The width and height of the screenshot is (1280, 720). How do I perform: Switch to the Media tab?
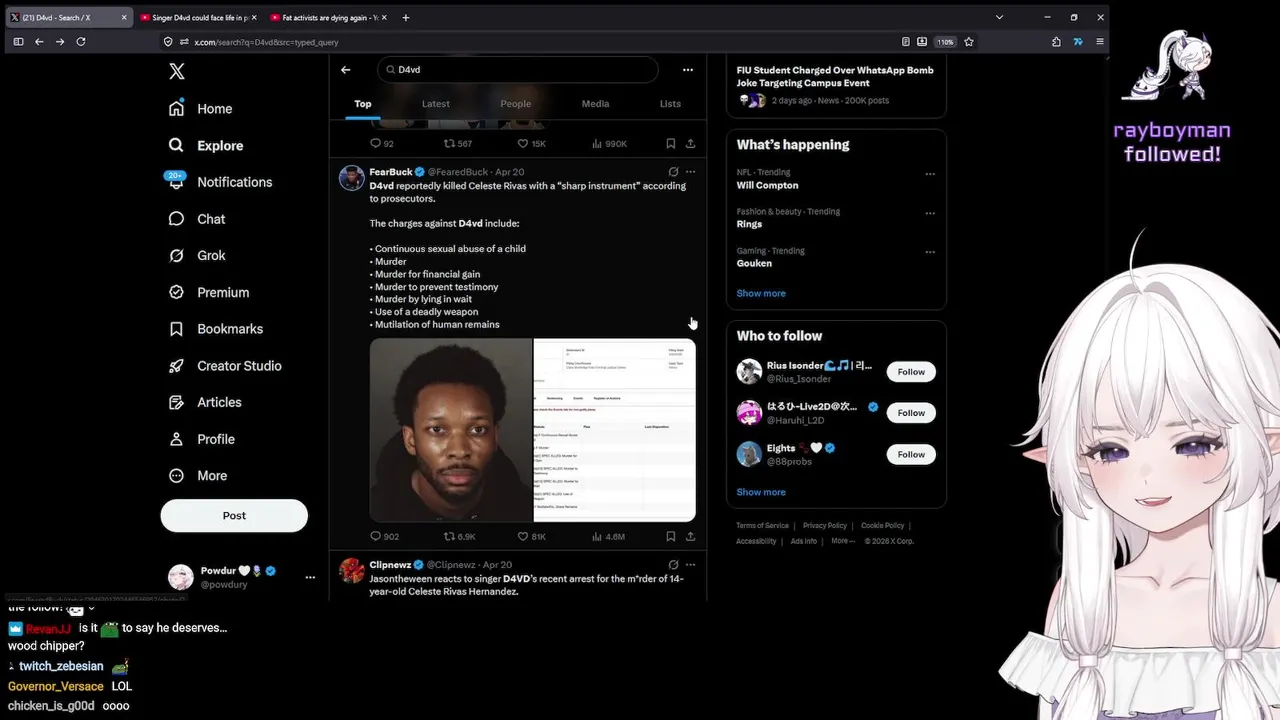(595, 104)
